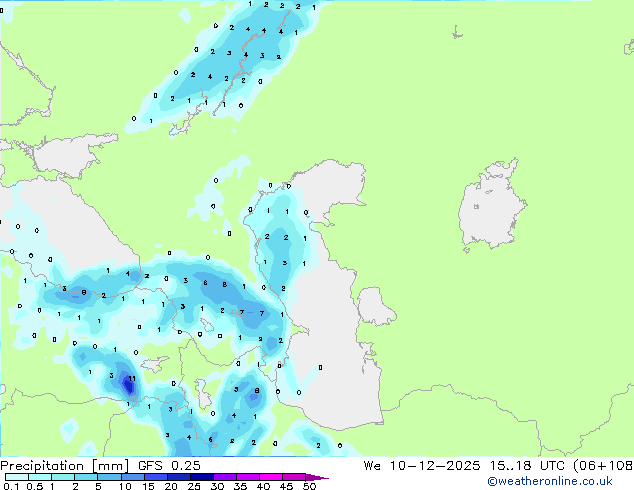Pick the 20–25 mm dark blue swatch
Screen dimensions: 634x490
point(179,477)
